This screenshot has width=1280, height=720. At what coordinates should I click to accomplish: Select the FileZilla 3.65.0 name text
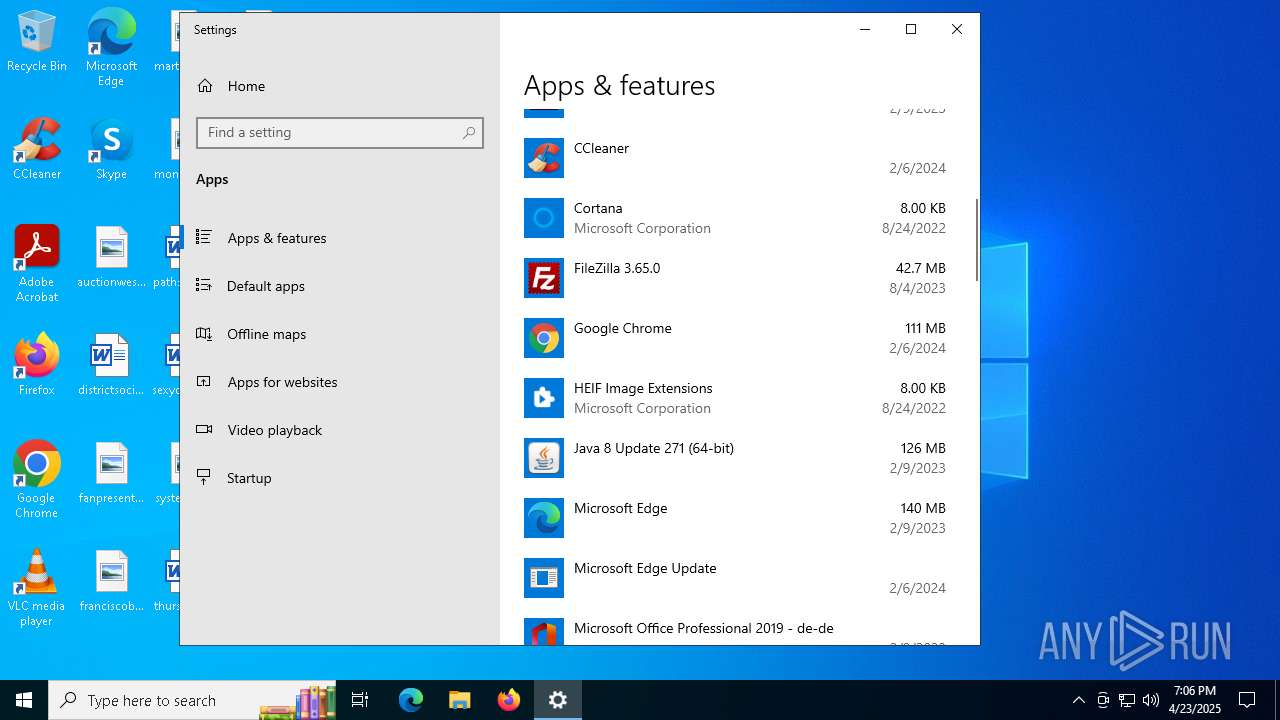(617, 268)
